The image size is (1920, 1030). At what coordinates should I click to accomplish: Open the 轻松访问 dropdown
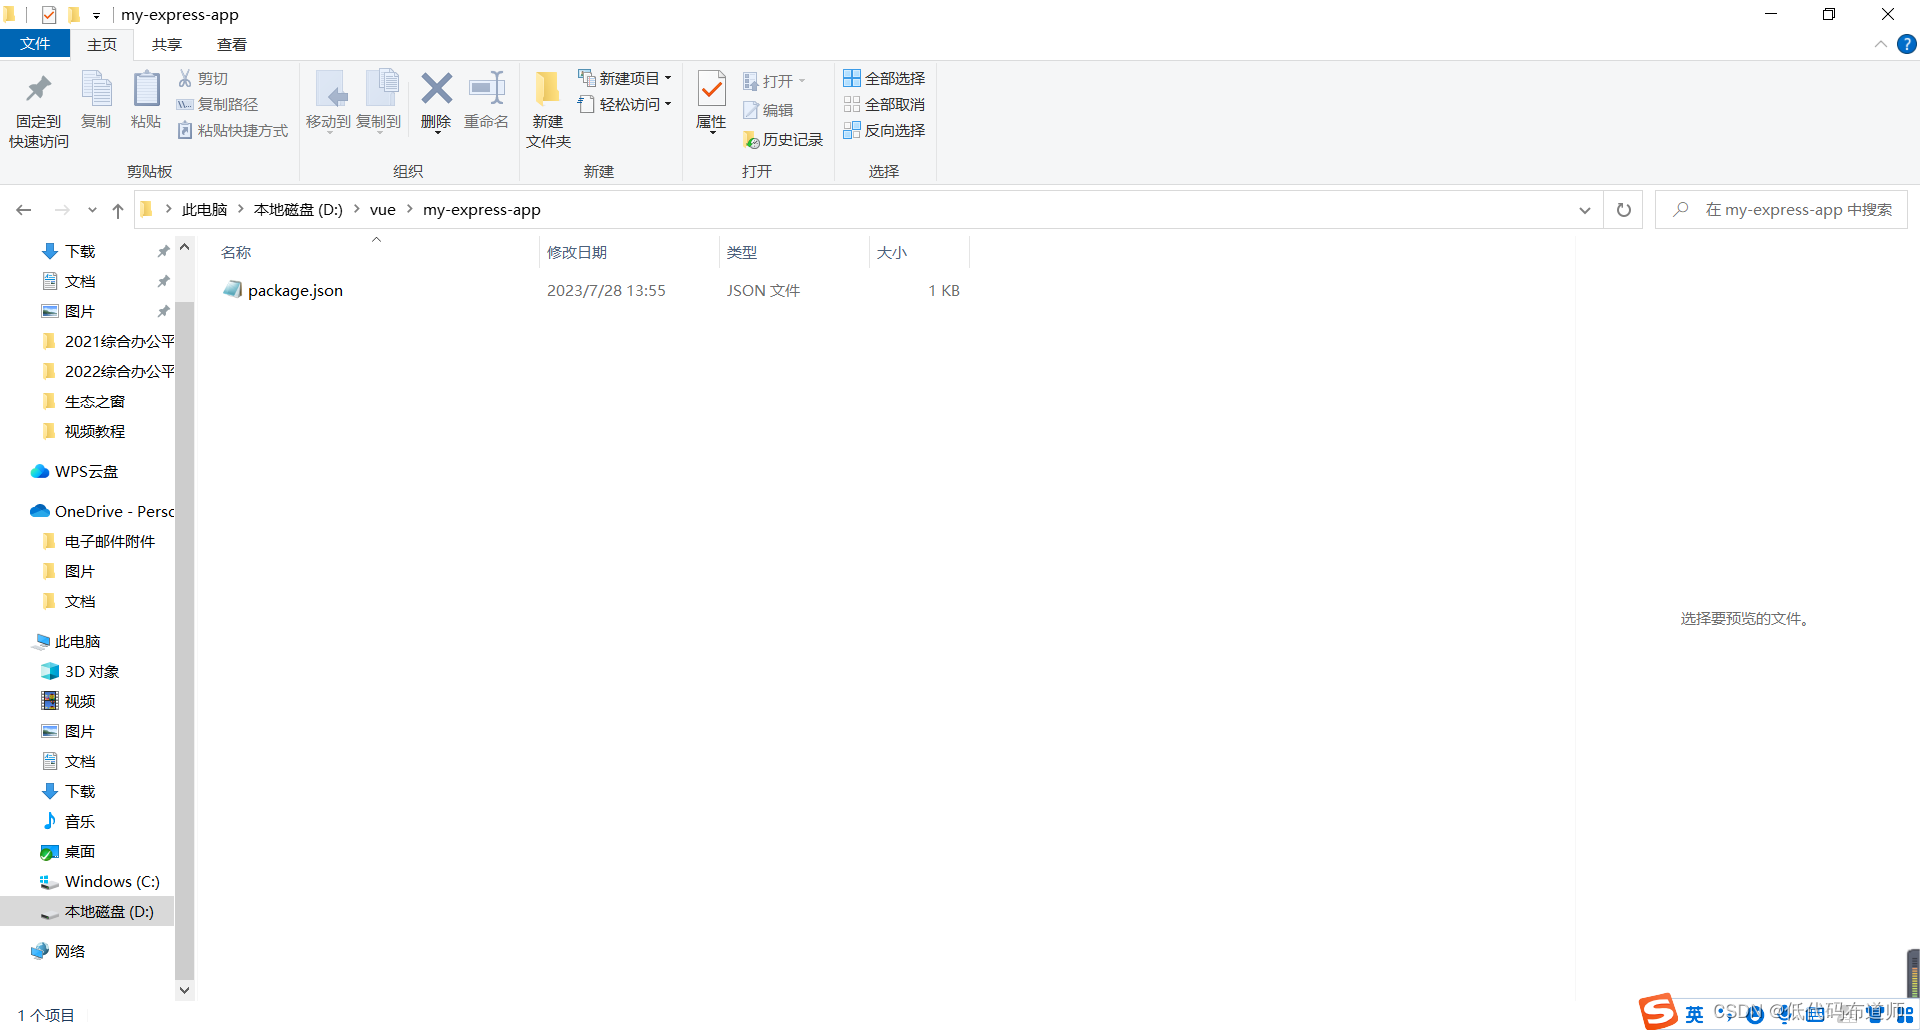click(625, 104)
